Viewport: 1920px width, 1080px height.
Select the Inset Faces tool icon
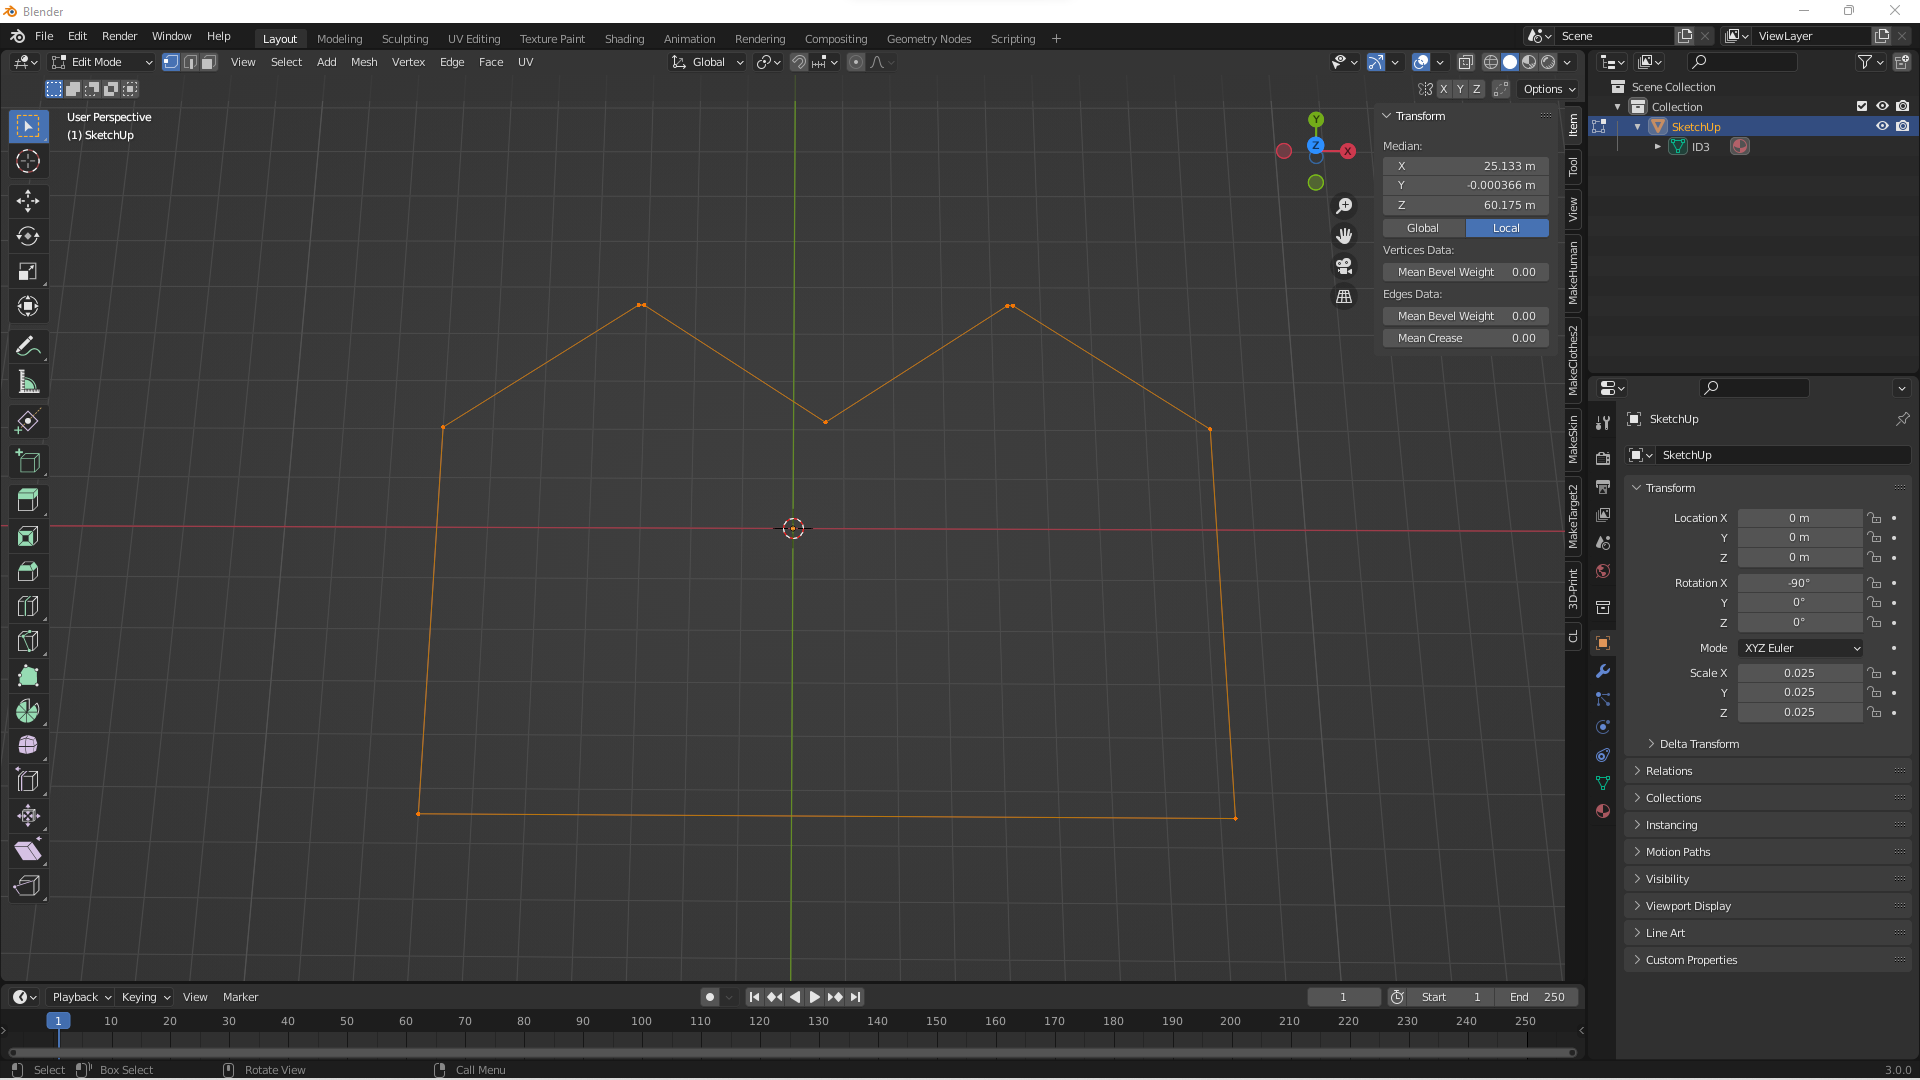[x=29, y=537]
